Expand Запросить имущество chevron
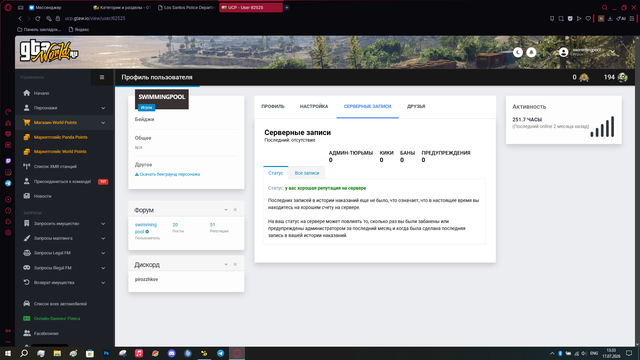Image resolution: width=640 pixels, height=360 pixels. pyautogui.click(x=103, y=224)
